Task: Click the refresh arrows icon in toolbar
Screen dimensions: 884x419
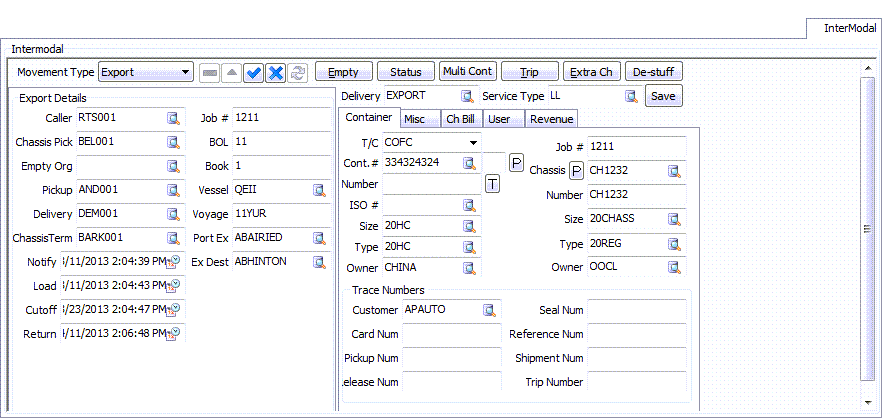Action: point(298,72)
